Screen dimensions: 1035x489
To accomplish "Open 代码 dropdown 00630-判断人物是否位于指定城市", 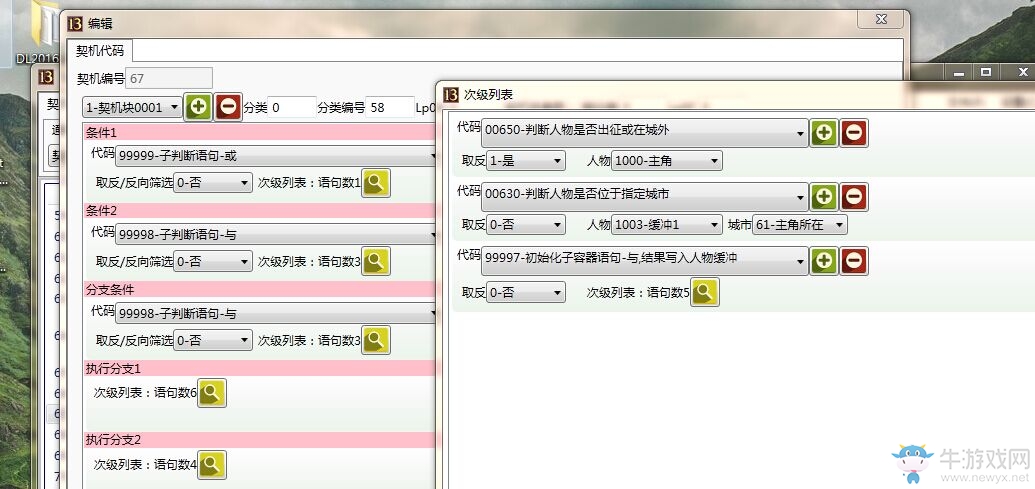I will [x=645, y=197].
